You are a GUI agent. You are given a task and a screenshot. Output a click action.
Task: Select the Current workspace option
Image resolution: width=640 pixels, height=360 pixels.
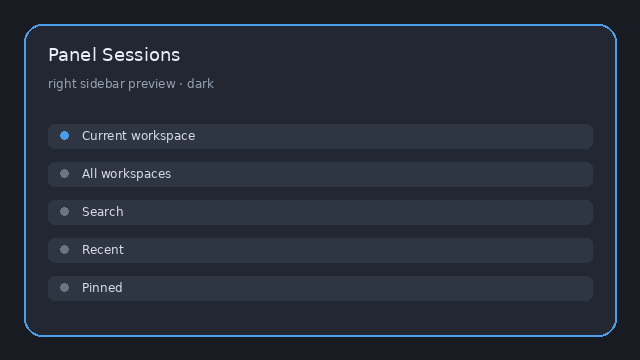point(320,136)
